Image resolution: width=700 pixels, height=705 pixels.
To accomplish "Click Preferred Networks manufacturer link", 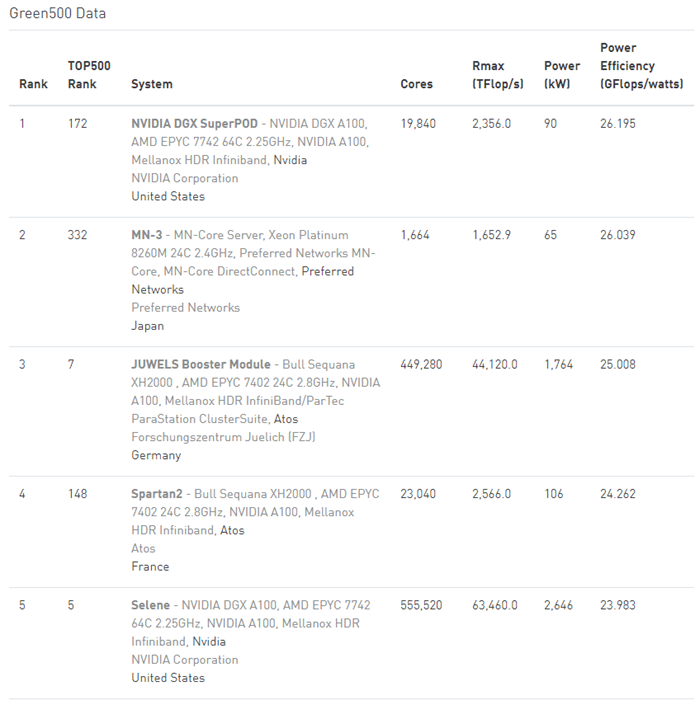I will (327, 271).
